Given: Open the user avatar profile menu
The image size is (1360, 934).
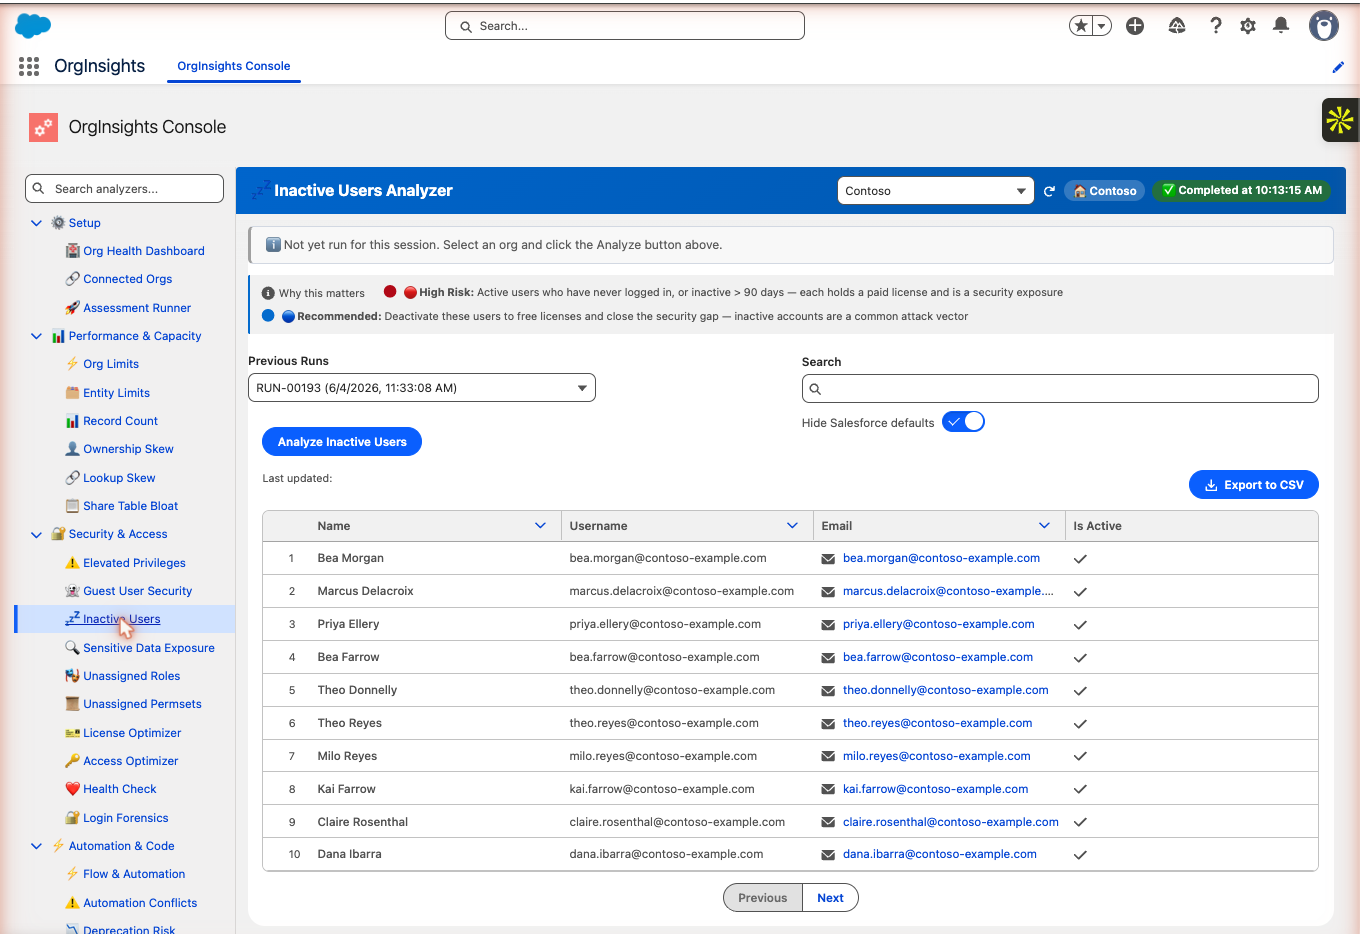Looking at the screenshot, I should (1324, 26).
